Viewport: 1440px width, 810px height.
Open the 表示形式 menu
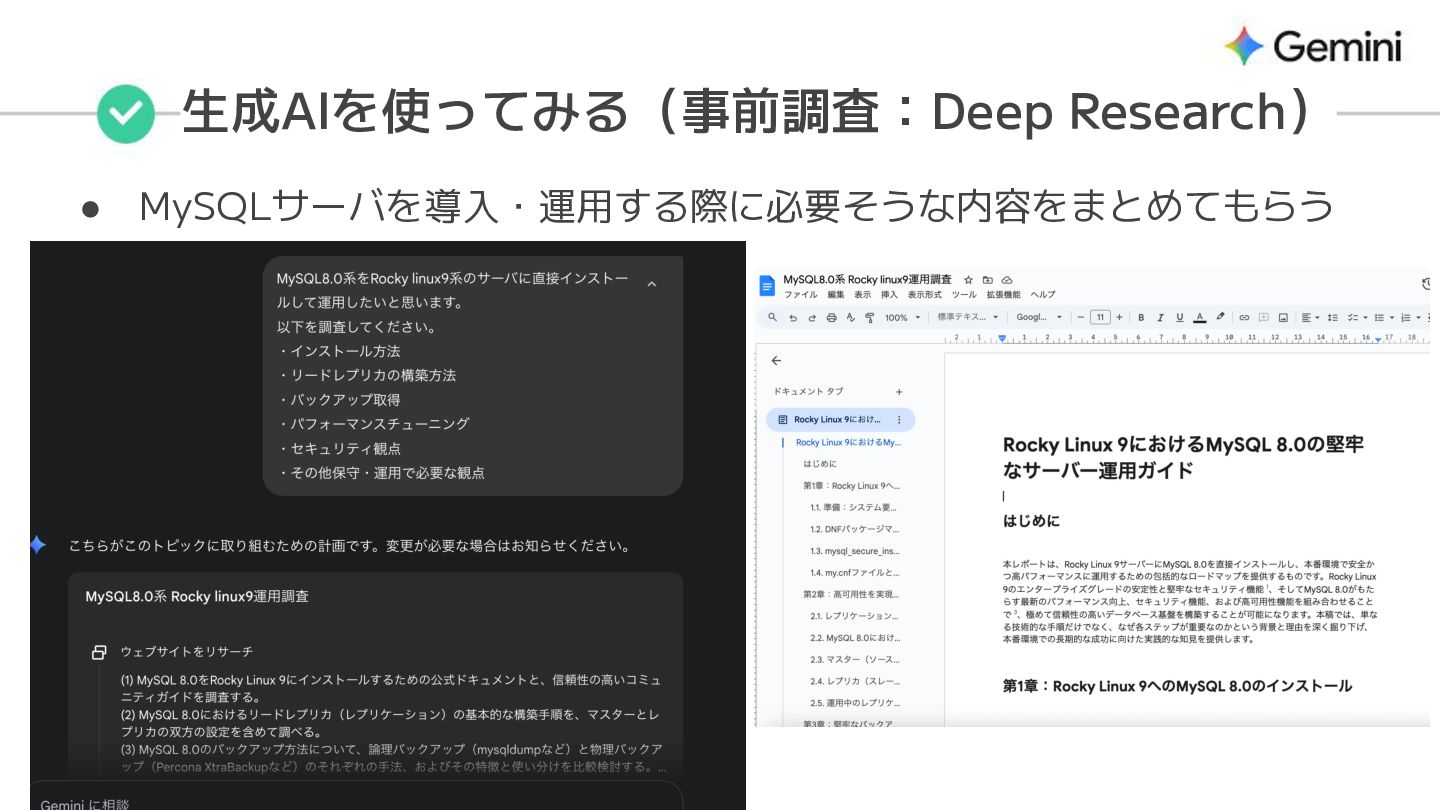pos(924,295)
